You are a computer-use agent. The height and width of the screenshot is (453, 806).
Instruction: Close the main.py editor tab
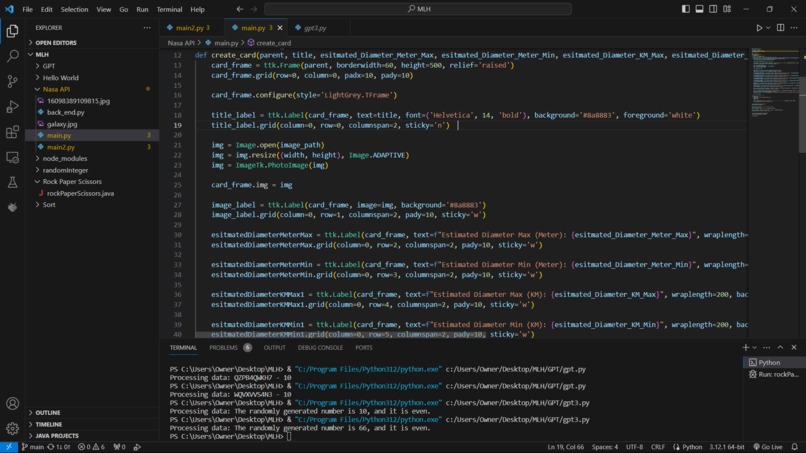(x=280, y=28)
